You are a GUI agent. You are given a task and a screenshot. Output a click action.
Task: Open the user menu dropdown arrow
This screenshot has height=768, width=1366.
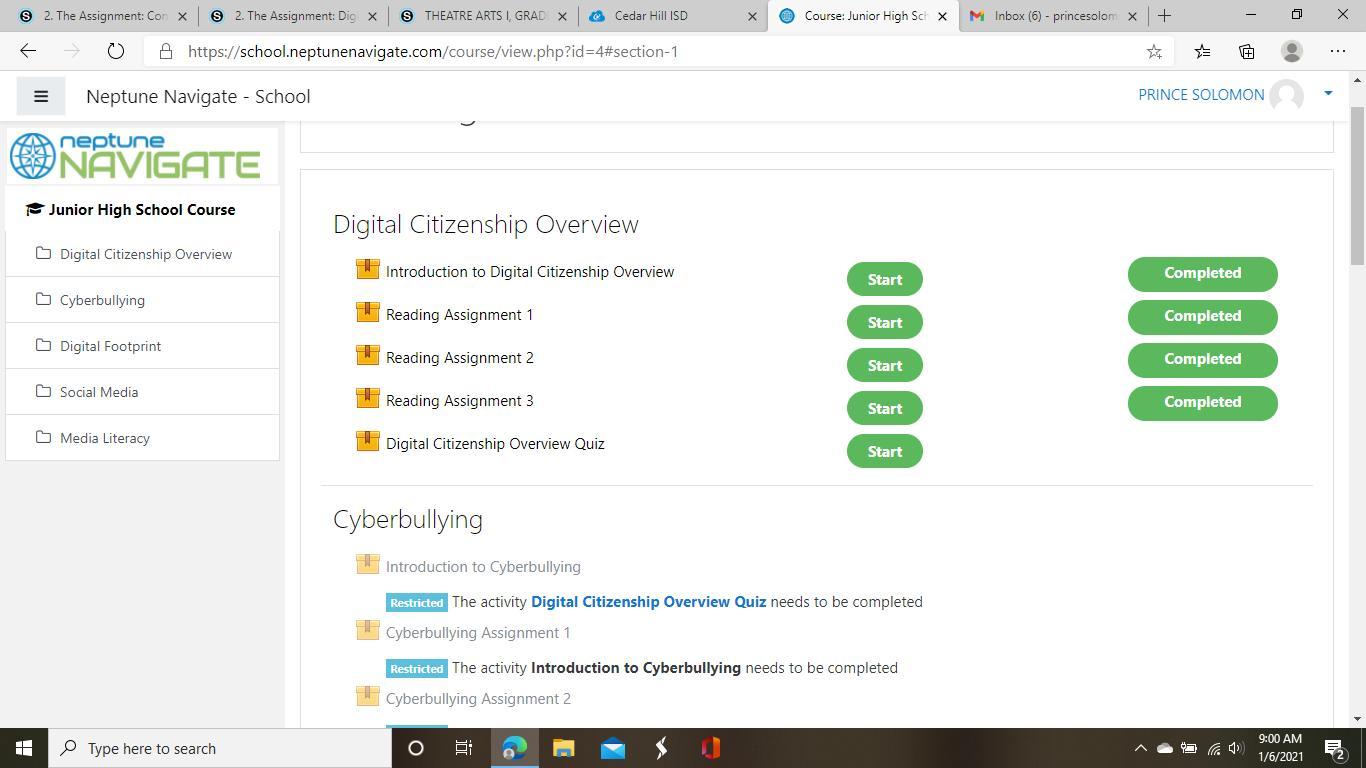tap(1328, 93)
